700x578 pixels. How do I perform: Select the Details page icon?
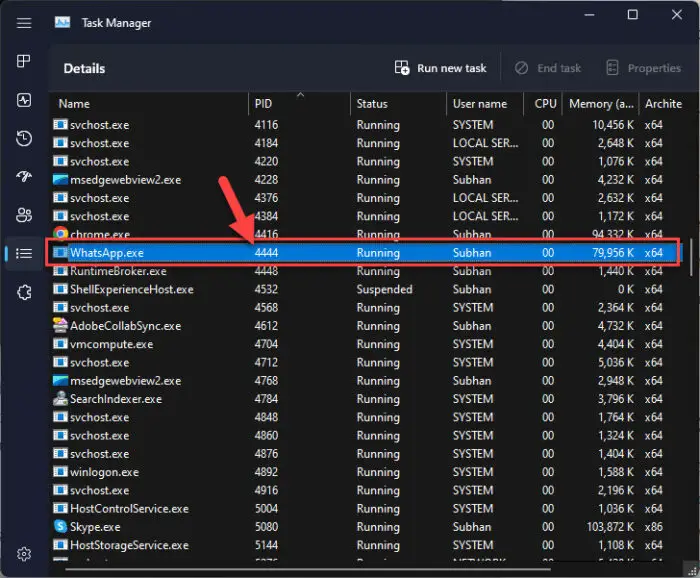24,254
